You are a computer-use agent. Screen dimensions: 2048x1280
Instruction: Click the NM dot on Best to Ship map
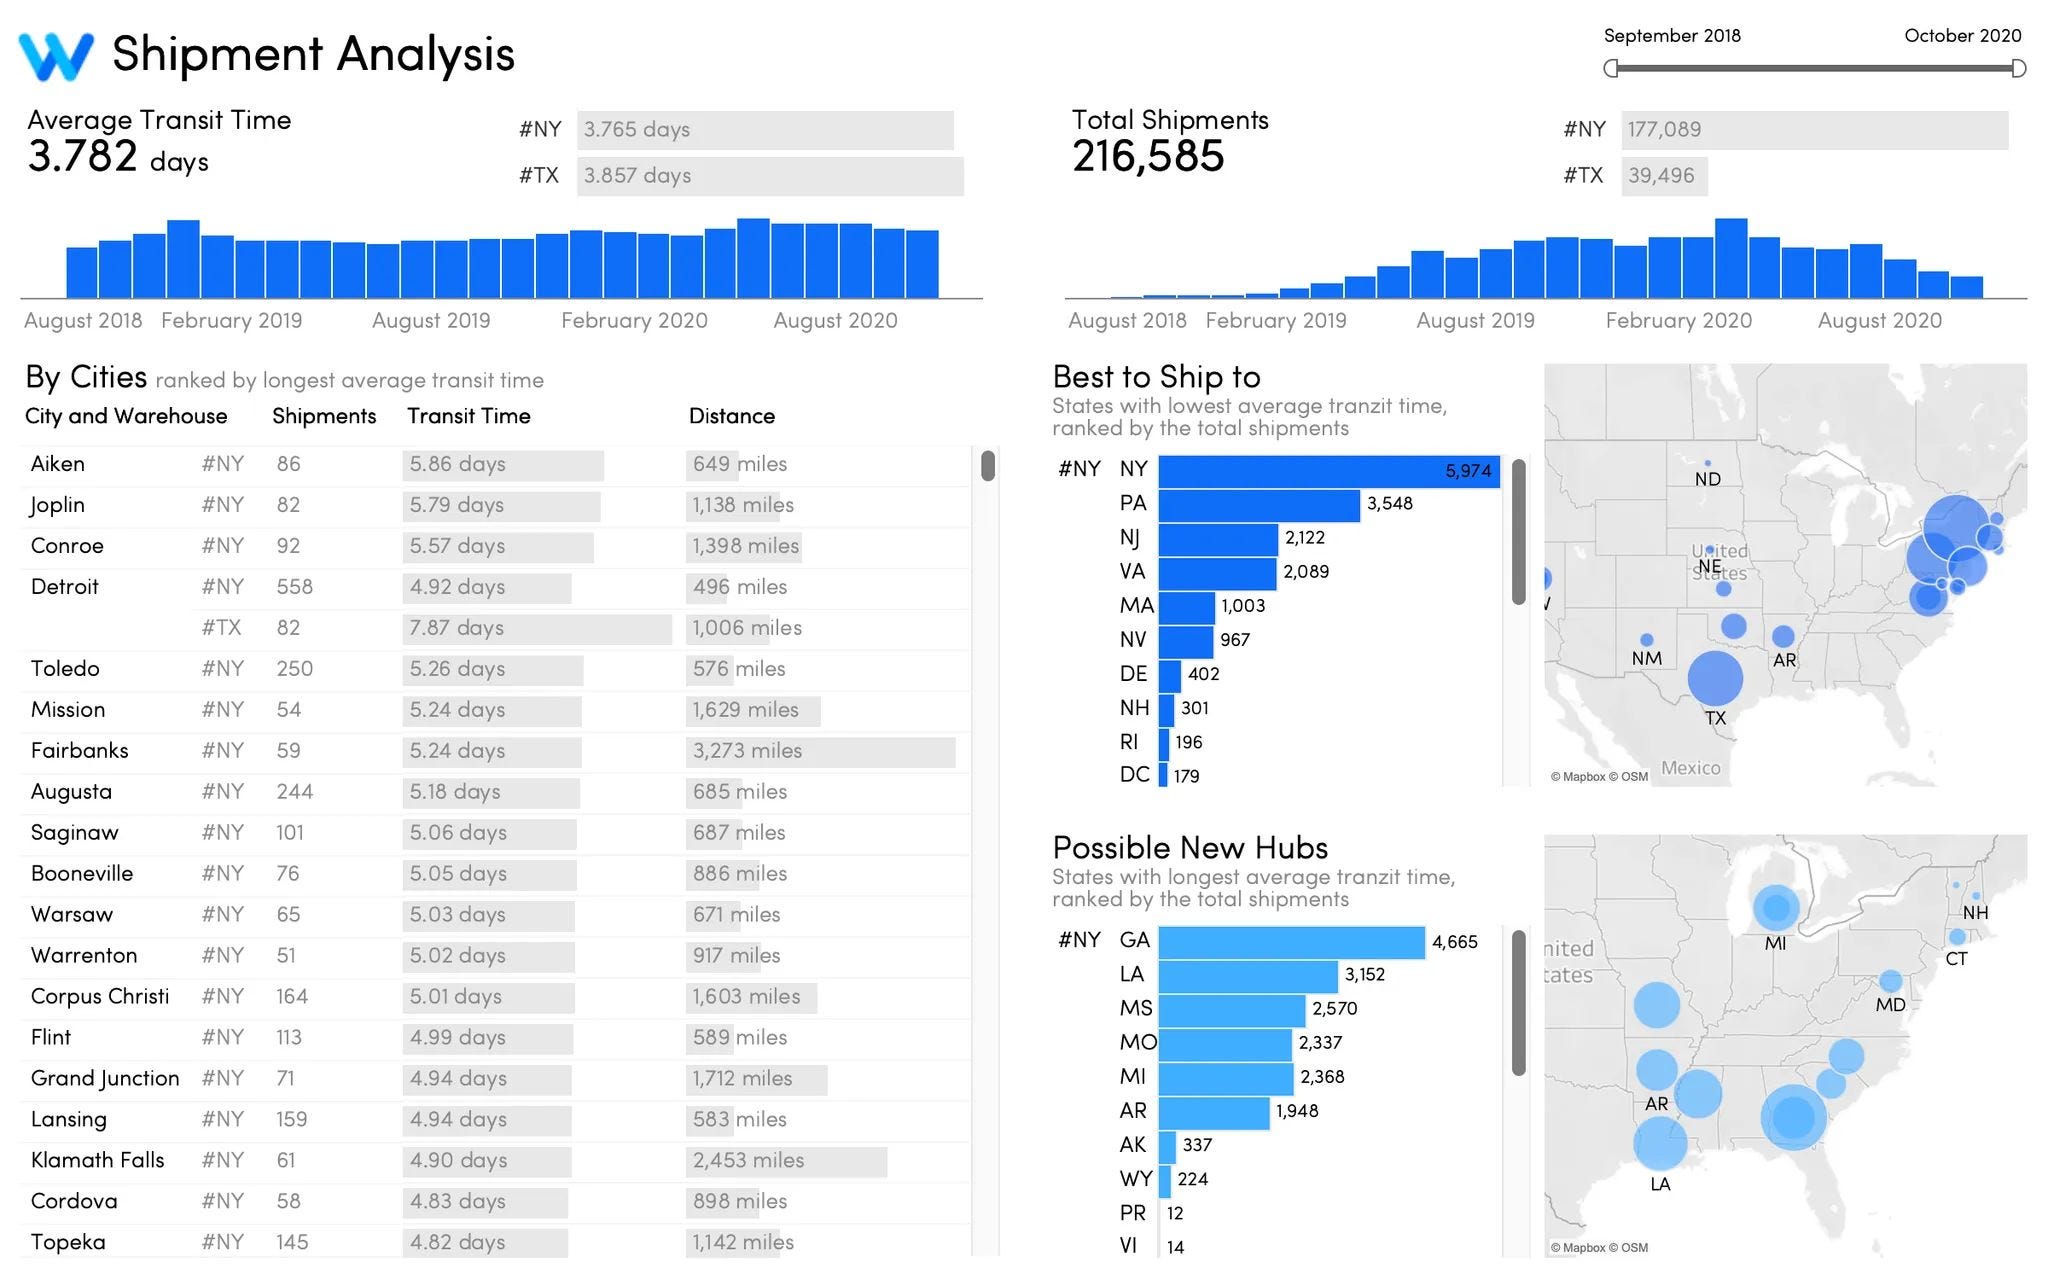[x=1646, y=640]
